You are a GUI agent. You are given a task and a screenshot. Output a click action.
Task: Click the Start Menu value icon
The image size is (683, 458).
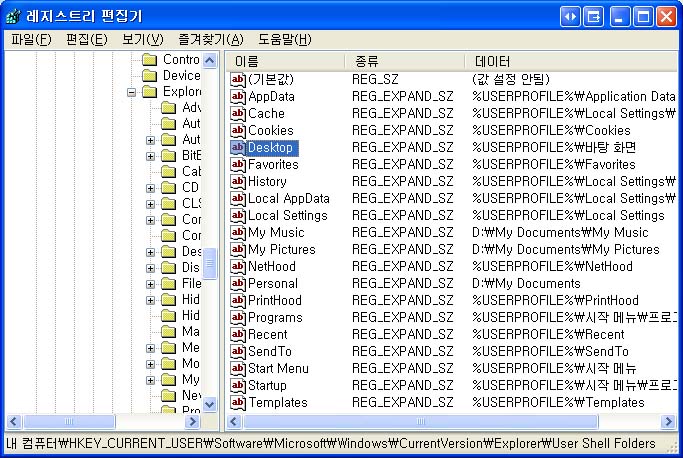pos(237,368)
